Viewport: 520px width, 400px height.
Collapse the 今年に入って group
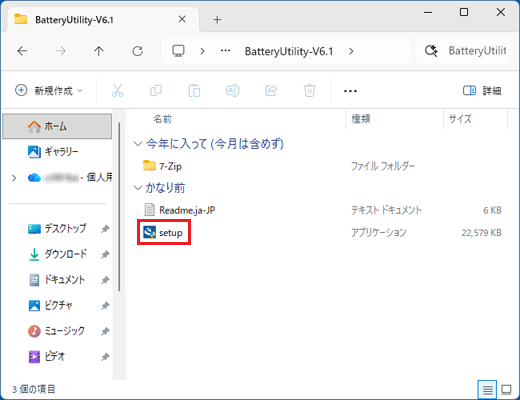pyautogui.click(x=138, y=144)
